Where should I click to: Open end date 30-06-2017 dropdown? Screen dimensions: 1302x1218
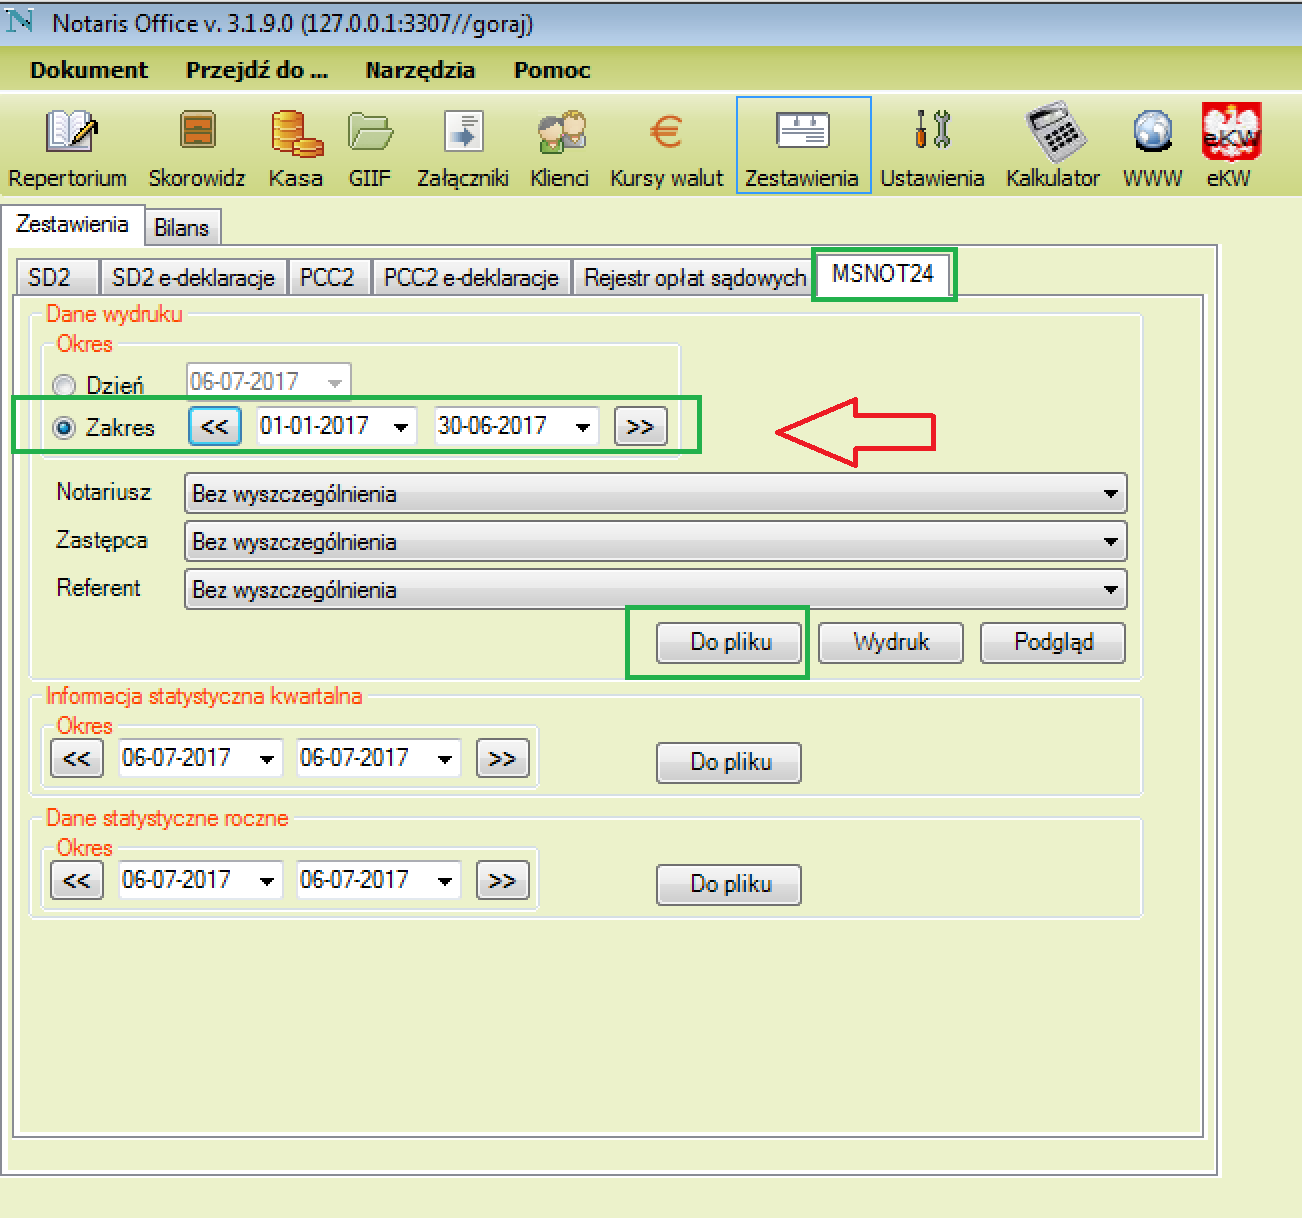pos(583,426)
